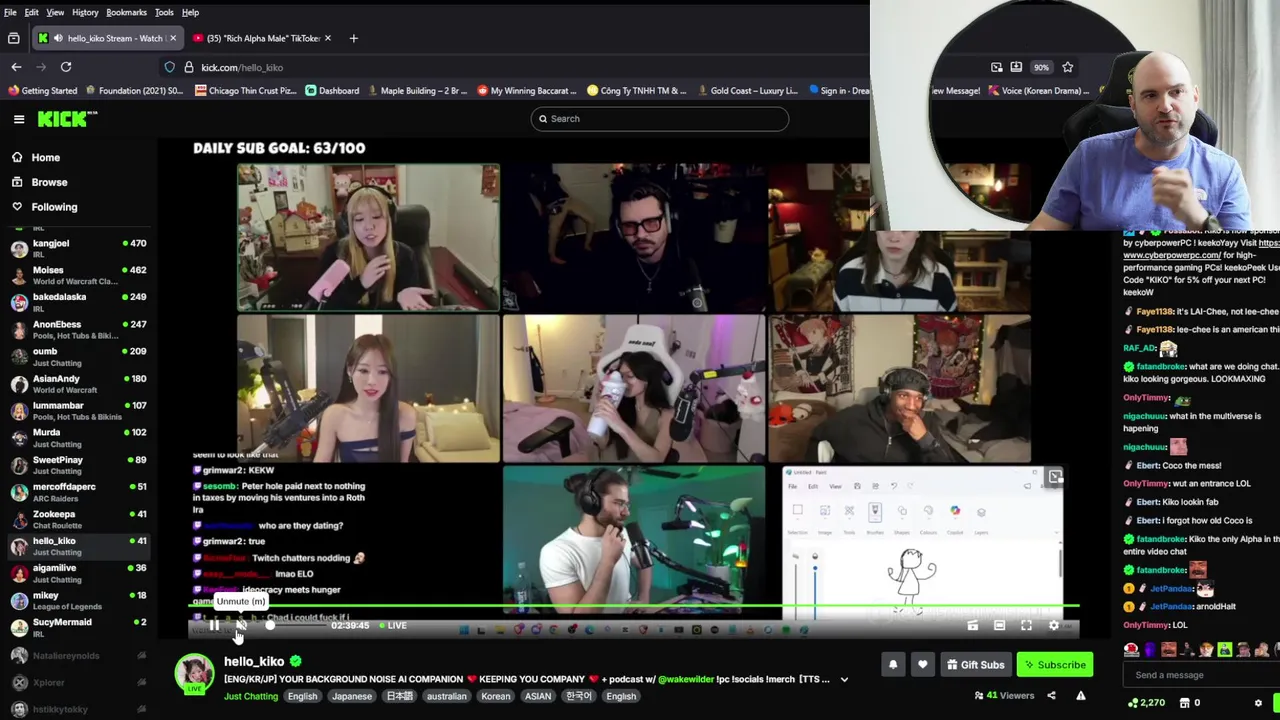
Task: Click the ASIAN tag
Action: coord(538,696)
